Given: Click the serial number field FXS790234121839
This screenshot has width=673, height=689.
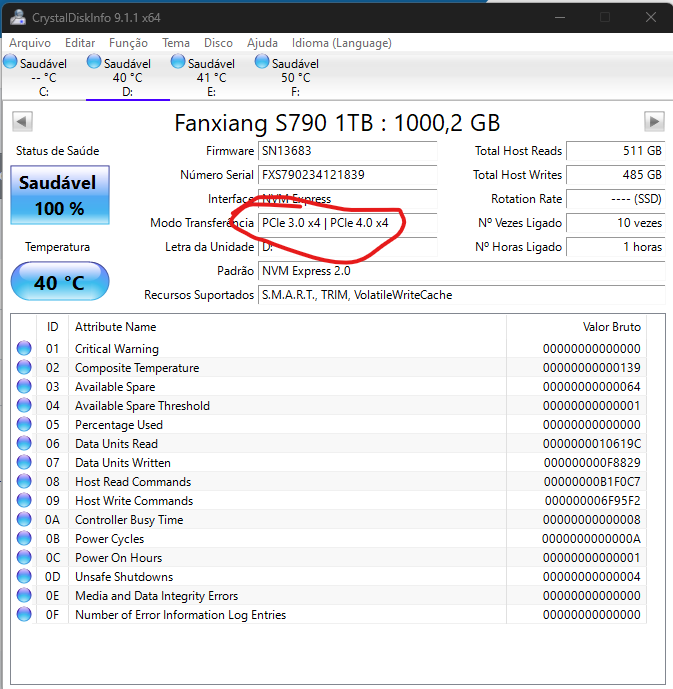Looking at the screenshot, I should 347,175.
